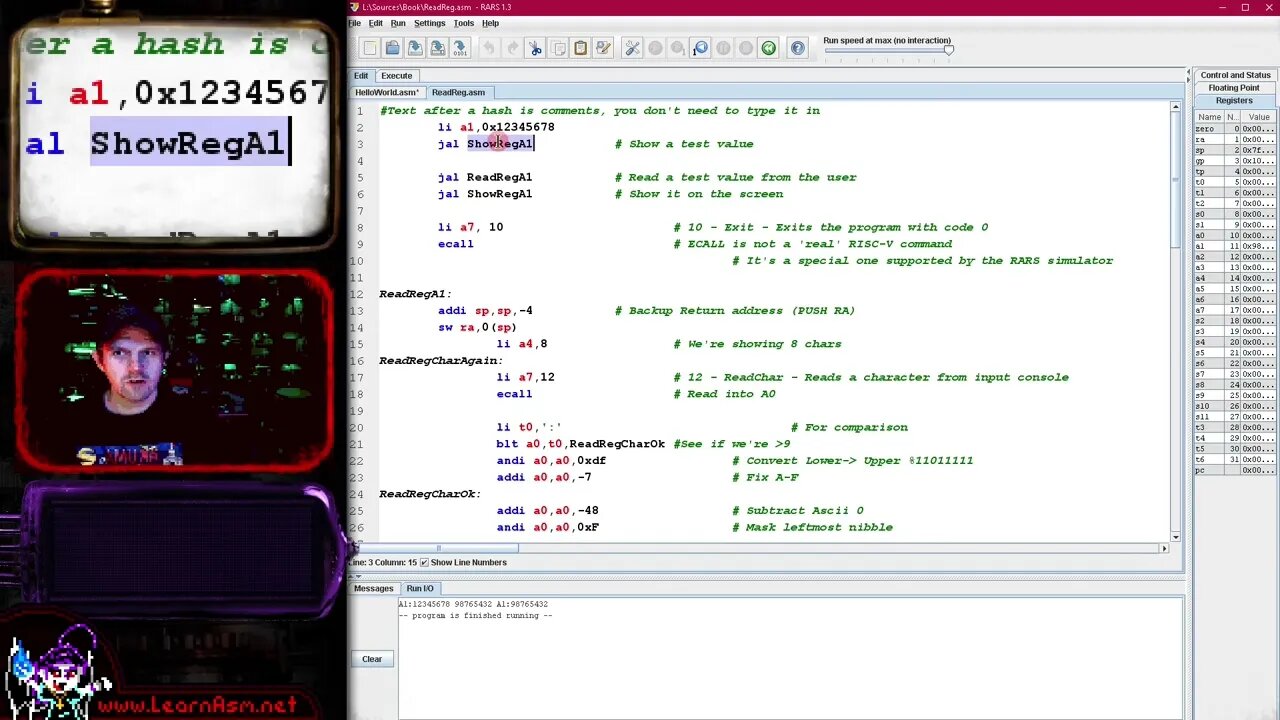Open the Settings menu

pyautogui.click(x=430, y=23)
